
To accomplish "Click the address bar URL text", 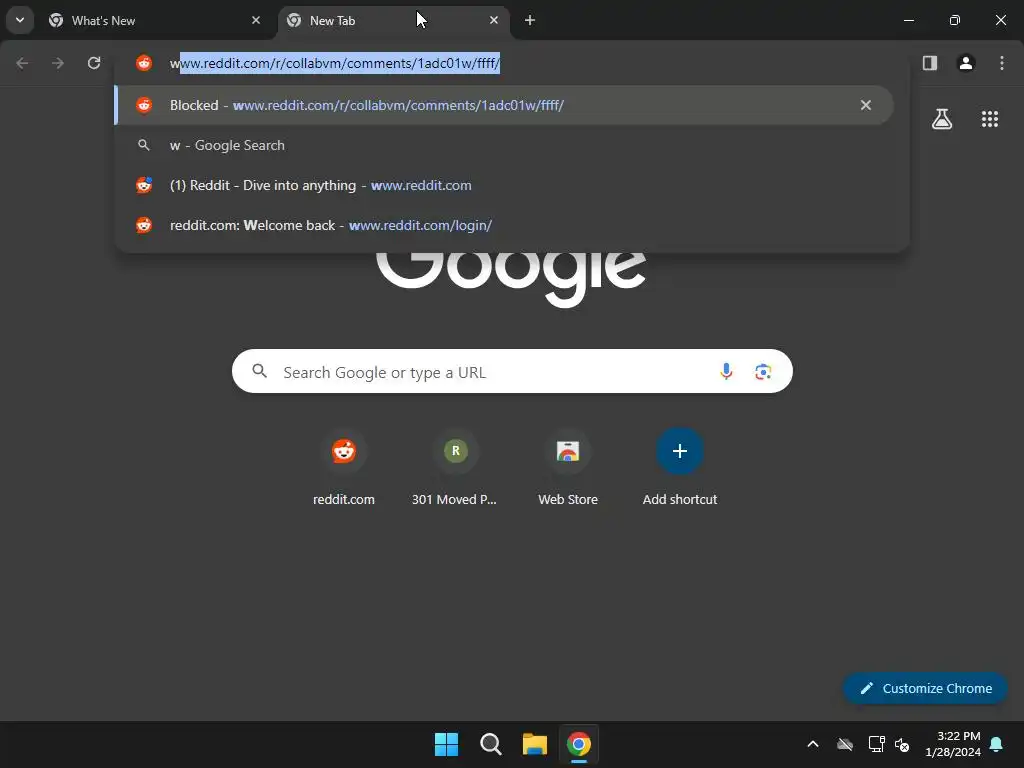I will (335, 63).
